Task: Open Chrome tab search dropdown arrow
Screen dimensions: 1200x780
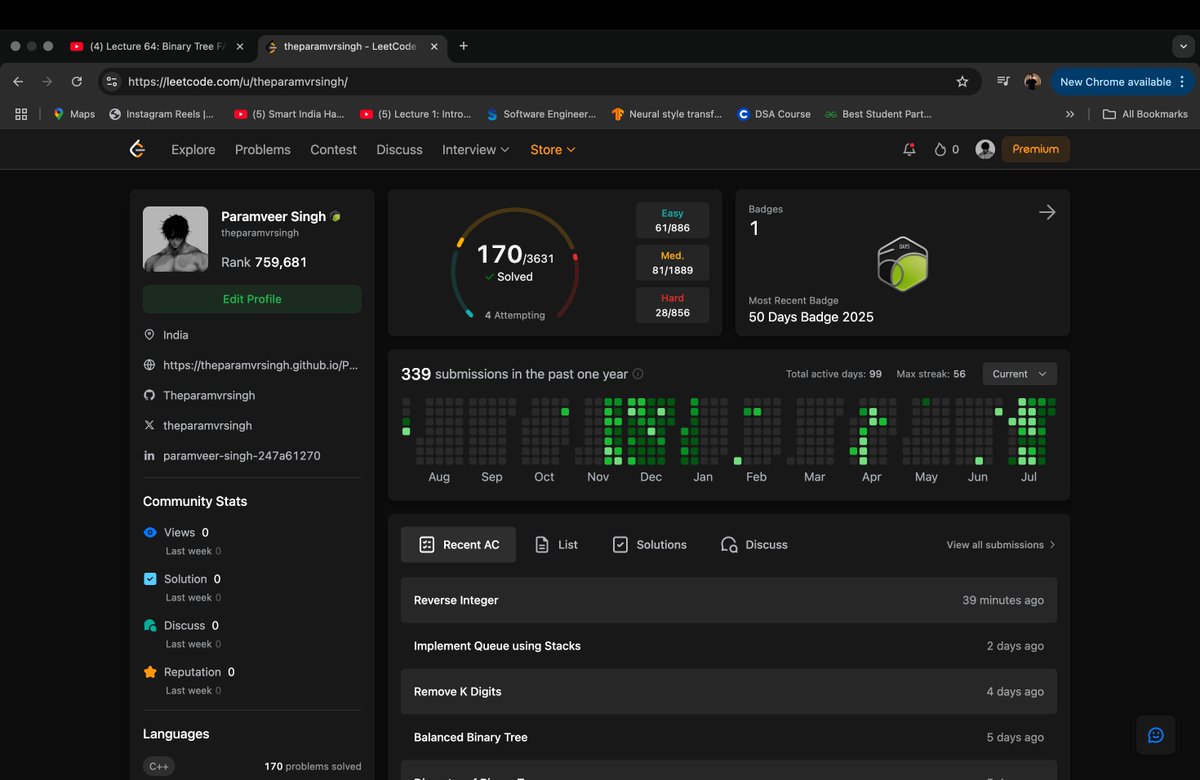Action: point(1182,46)
